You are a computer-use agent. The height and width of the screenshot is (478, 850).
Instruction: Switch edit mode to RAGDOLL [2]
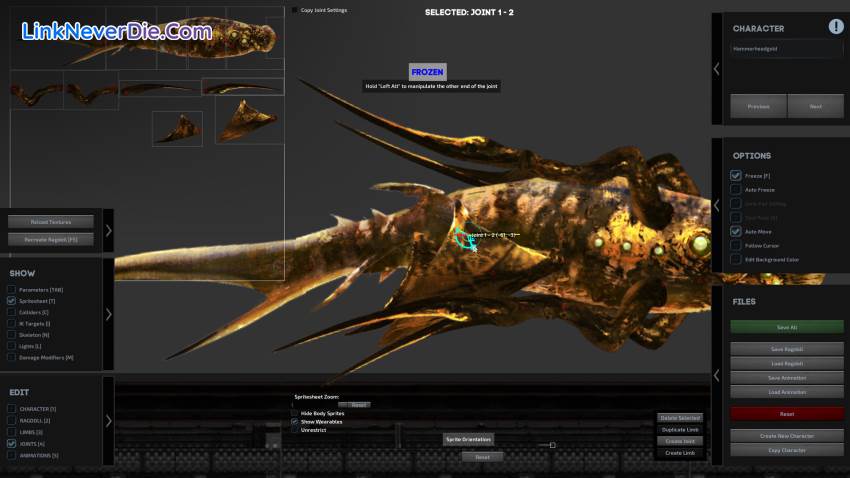tap(11, 421)
